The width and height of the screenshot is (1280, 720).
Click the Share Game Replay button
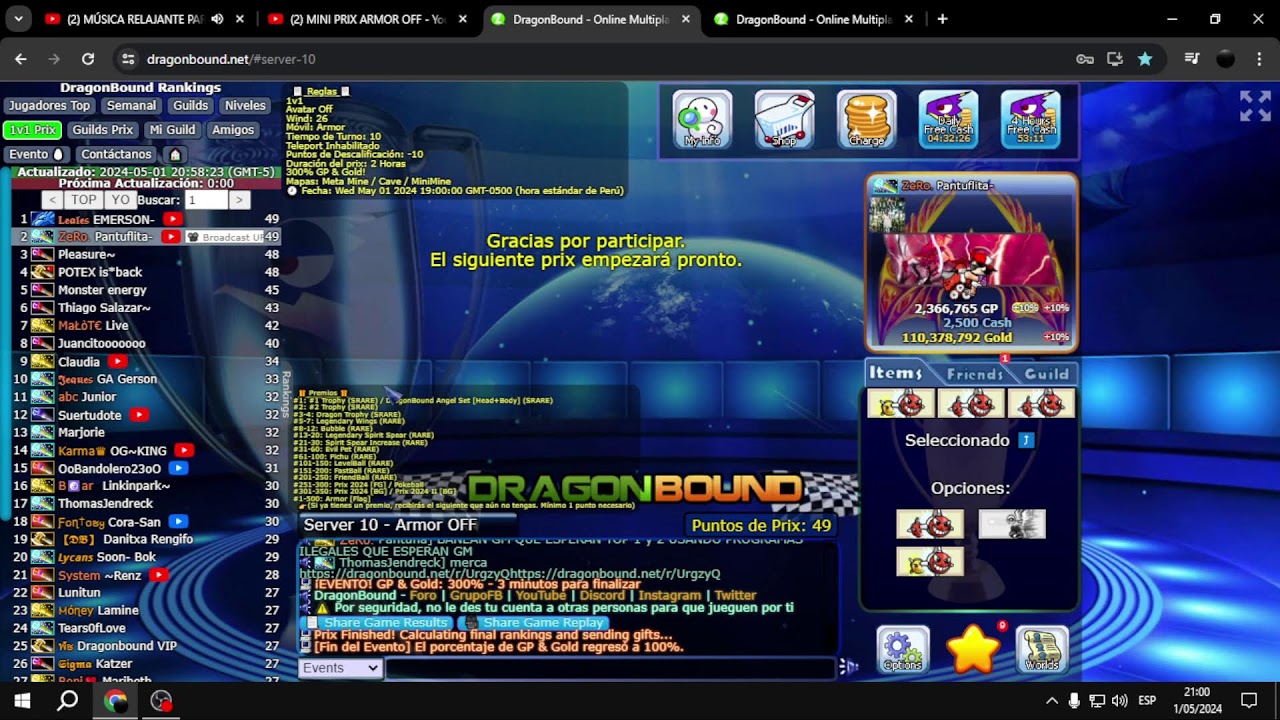click(534, 623)
